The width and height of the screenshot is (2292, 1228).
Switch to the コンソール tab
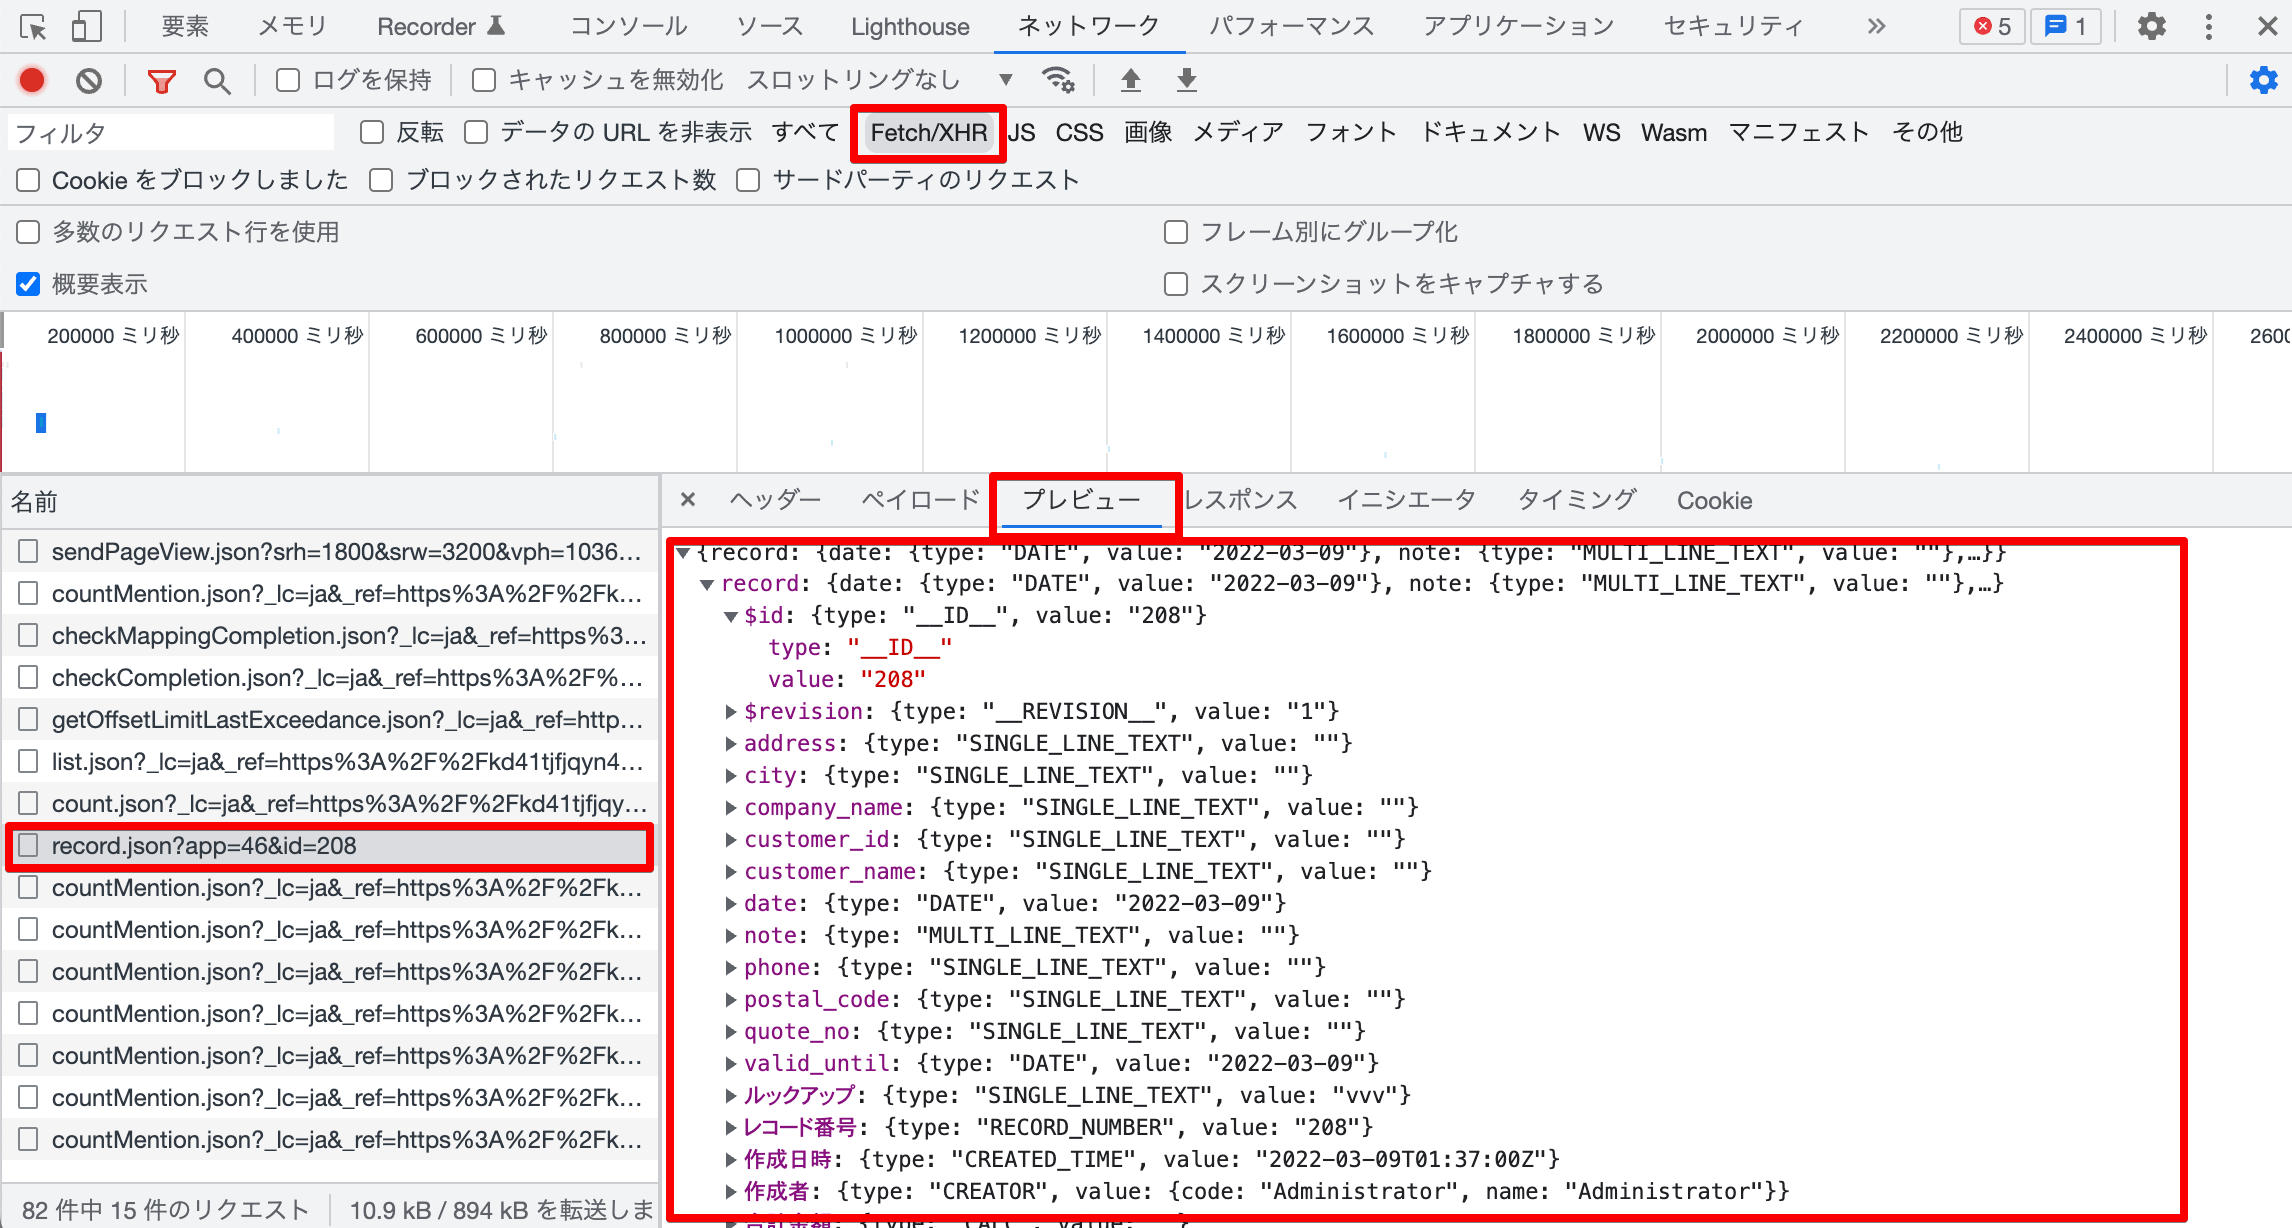(629, 27)
